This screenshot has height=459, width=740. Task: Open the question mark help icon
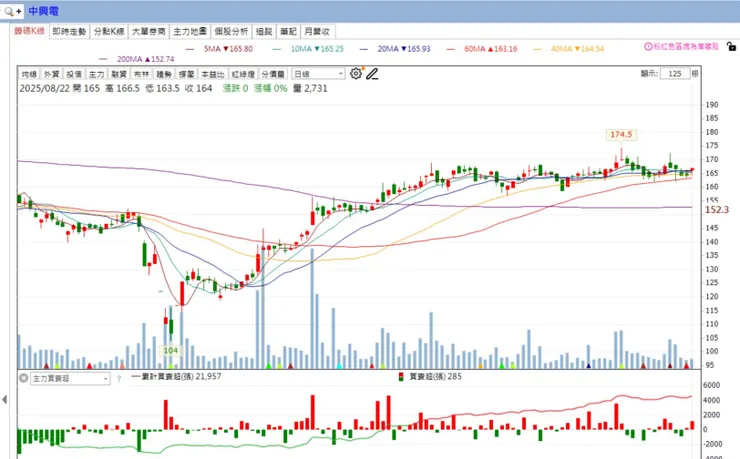119,378
